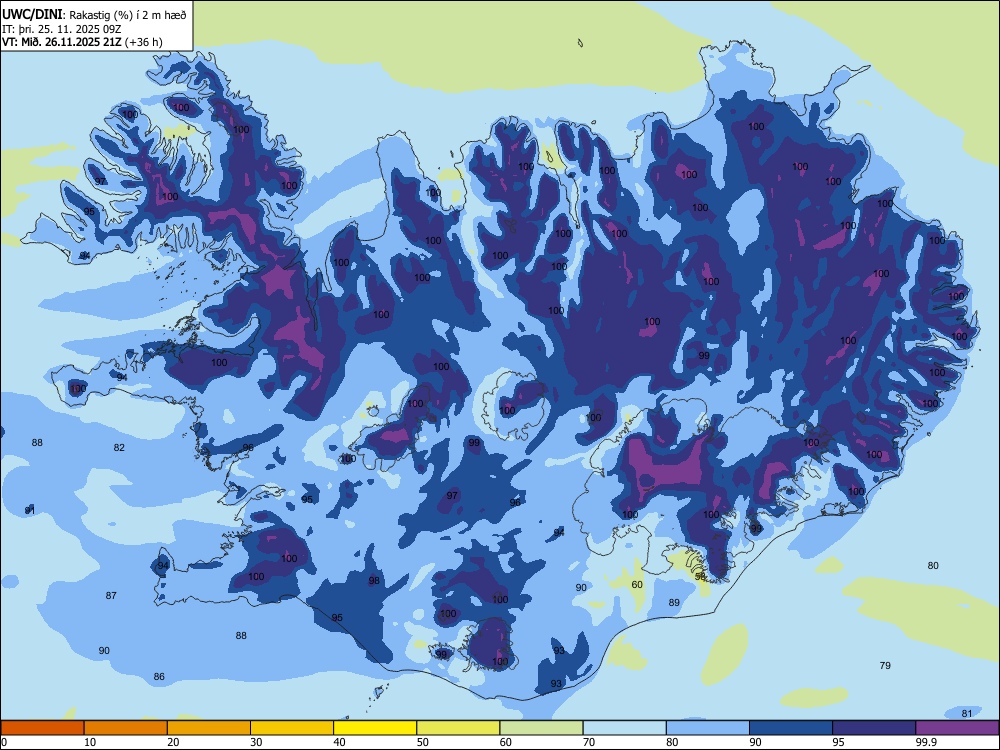
Task: Click the '10' legend tick label
Action: [90, 742]
